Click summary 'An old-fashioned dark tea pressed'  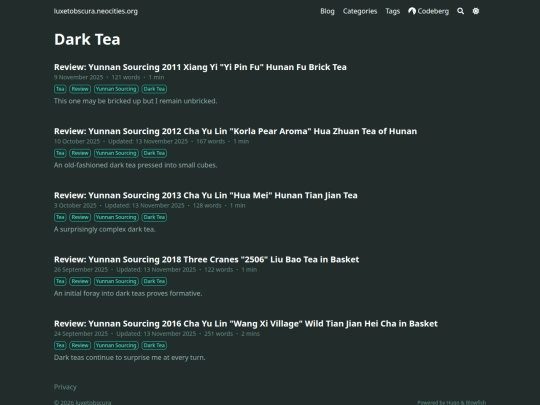(135, 165)
